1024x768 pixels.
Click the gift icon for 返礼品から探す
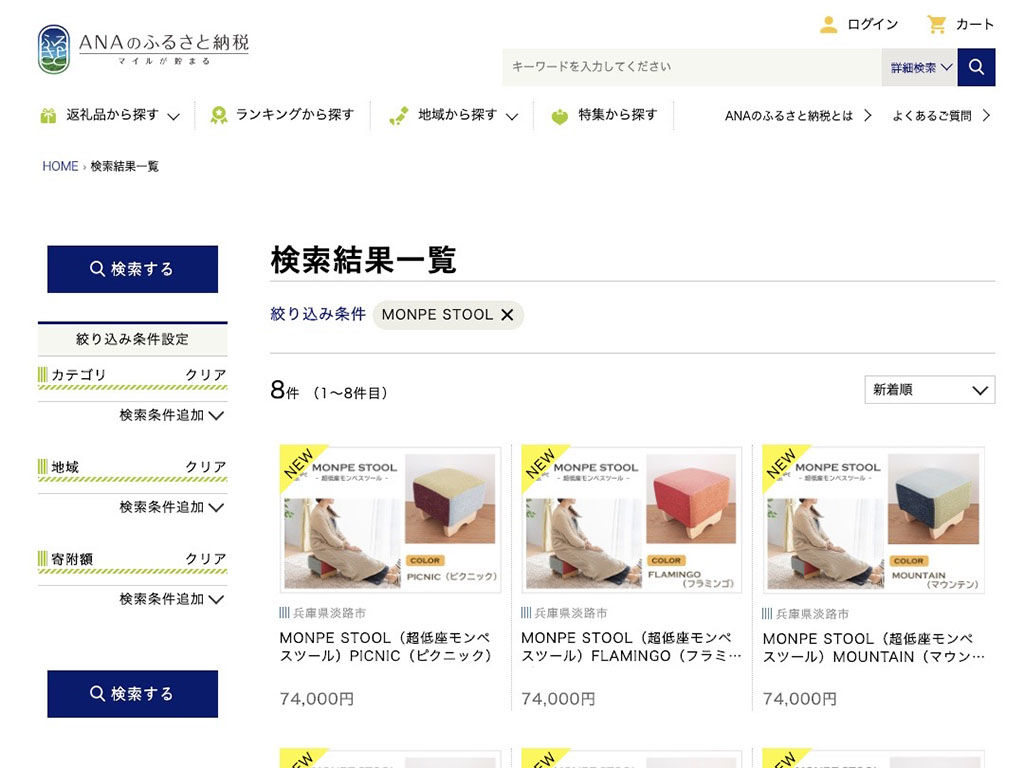(48, 116)
